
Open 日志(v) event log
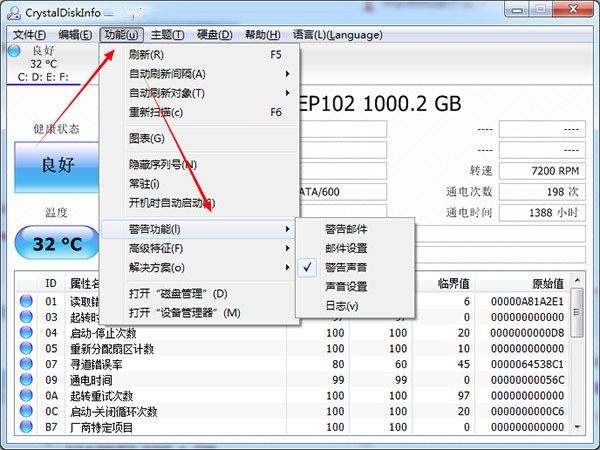click(x=355, y=306)
